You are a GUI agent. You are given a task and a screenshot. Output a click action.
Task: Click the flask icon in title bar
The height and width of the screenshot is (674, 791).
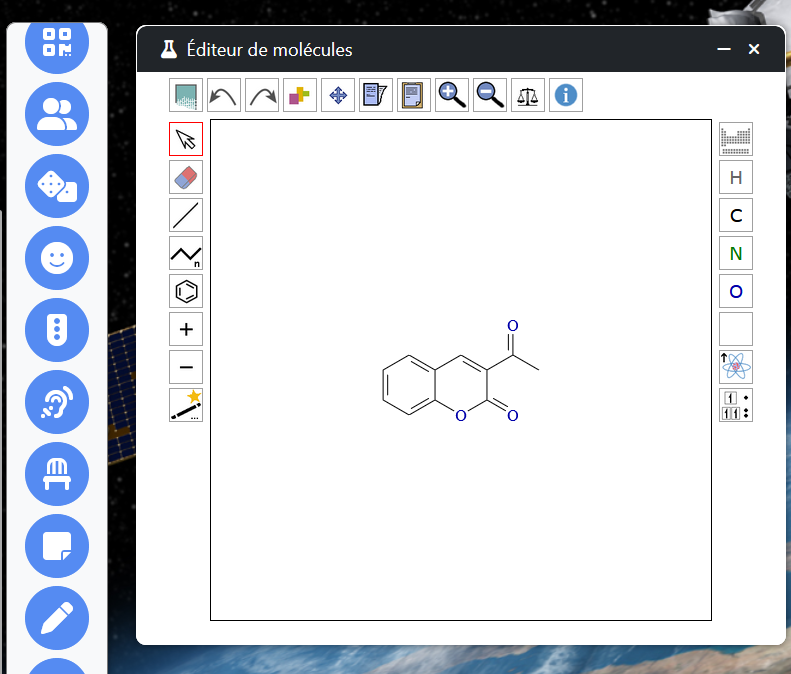coord(168,49)
